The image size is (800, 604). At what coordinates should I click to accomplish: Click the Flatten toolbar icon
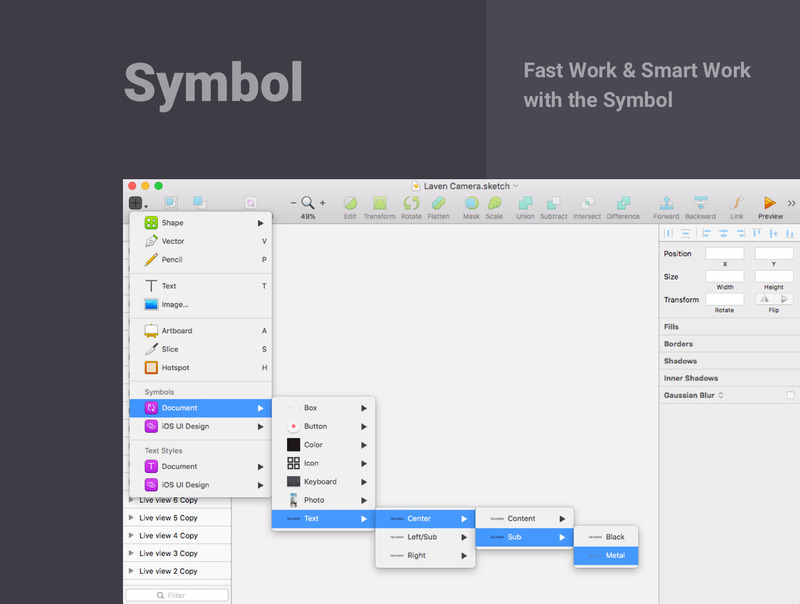(438, 203)
